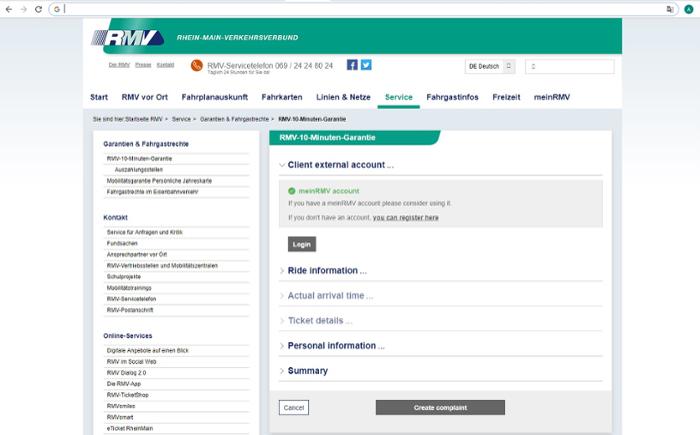This screenshot has width=700, height=435.
Task: Open RMV-10-Minuten-Garantie in the sidebar
Action: point(139,159)
